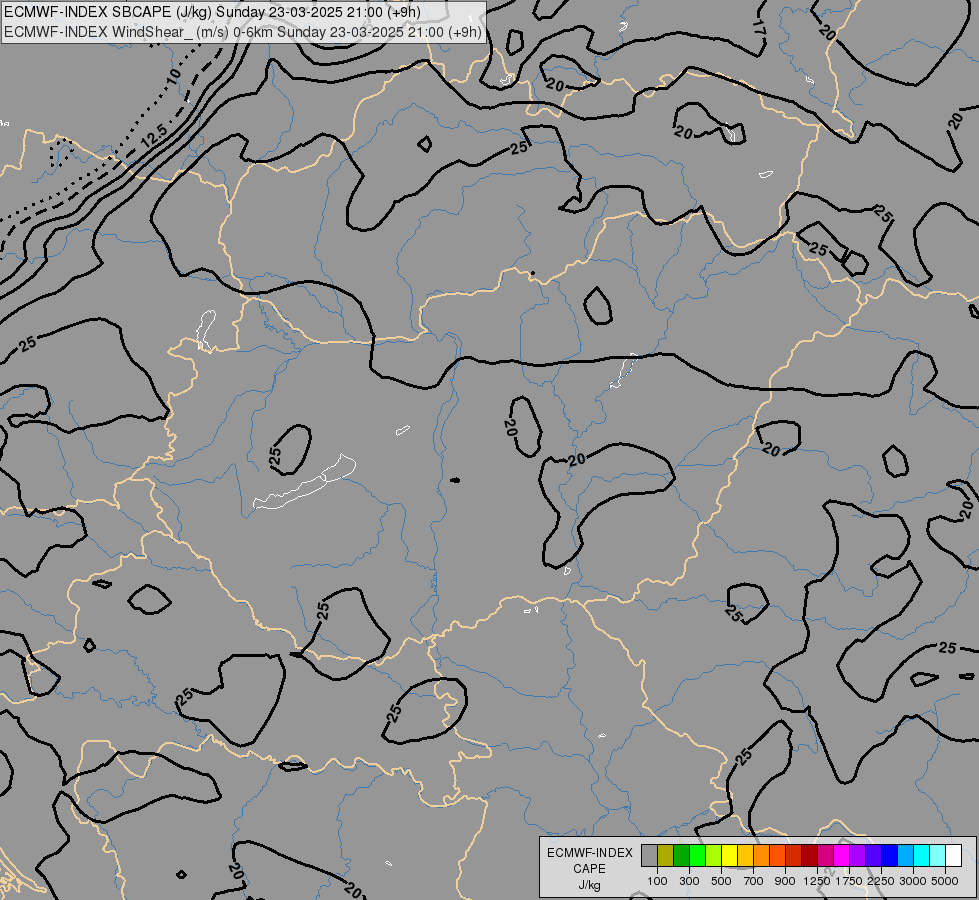
Task: Click the 17 contour label at the top
Action: (759, 27)
